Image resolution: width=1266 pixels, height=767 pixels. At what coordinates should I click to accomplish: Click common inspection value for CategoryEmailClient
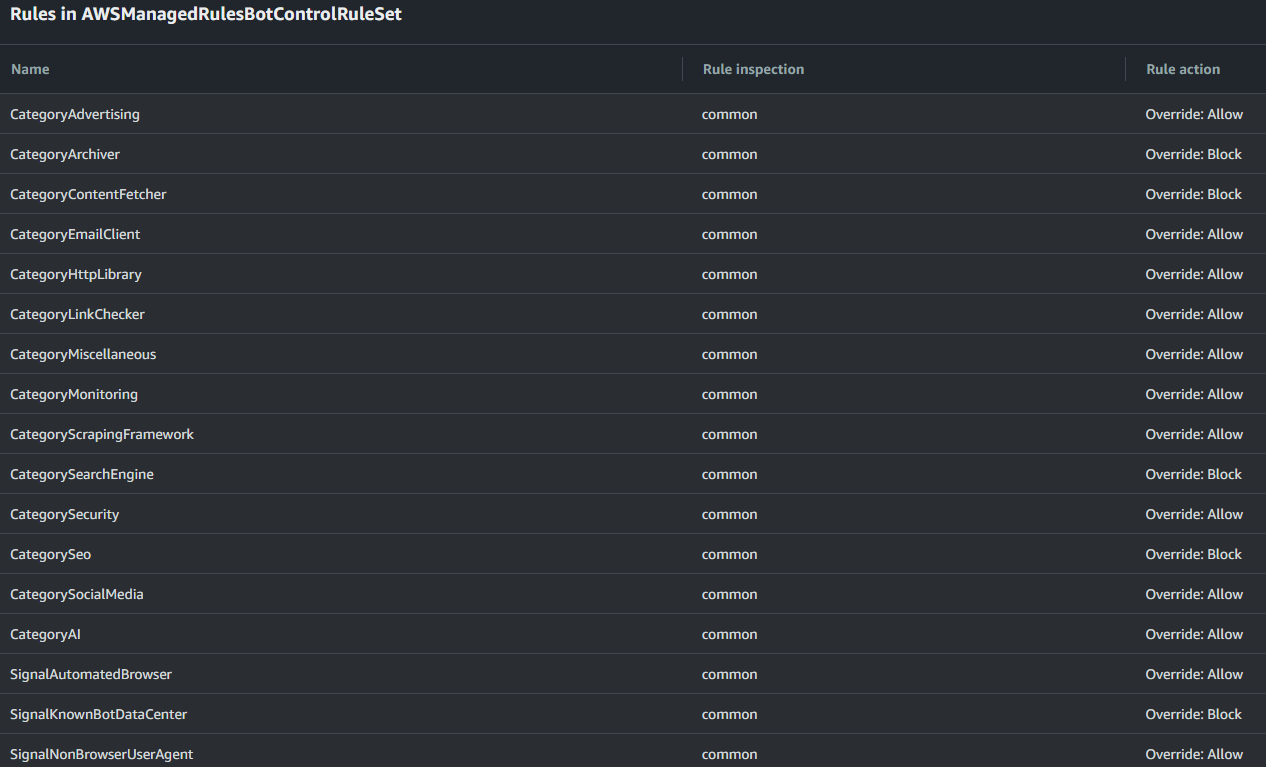(x=730, y=234)
